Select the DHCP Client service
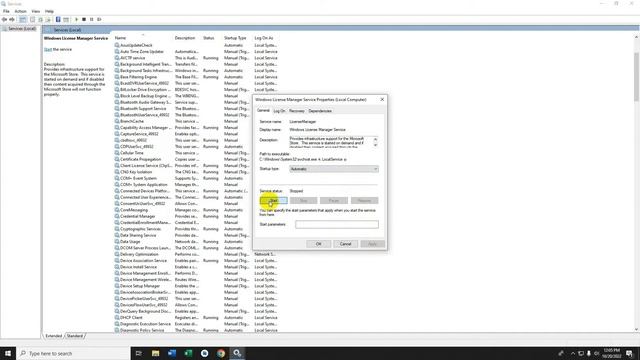The width and height of the screenshot is (640, 360). (196, 318)
